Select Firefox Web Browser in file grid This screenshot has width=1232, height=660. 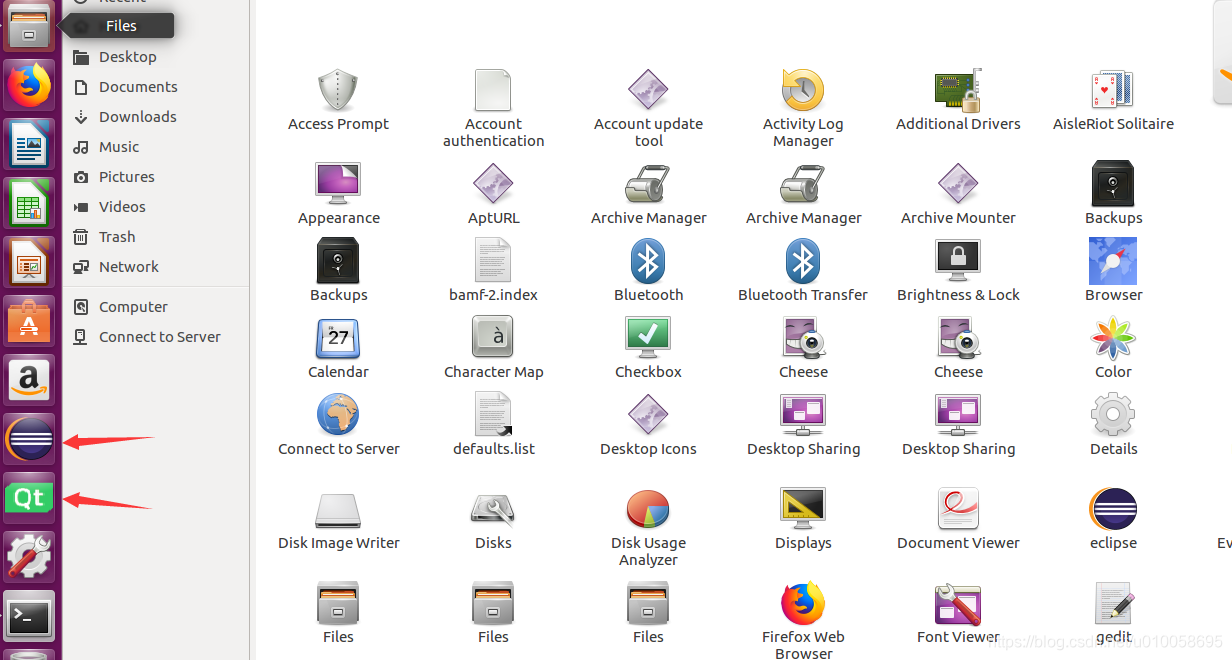click(803, 603)
